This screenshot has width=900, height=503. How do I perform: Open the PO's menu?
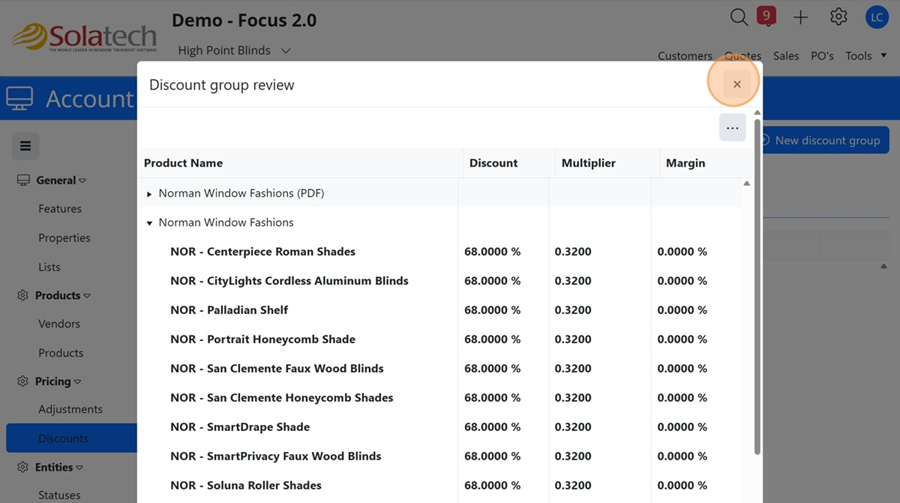pos(822,56)
